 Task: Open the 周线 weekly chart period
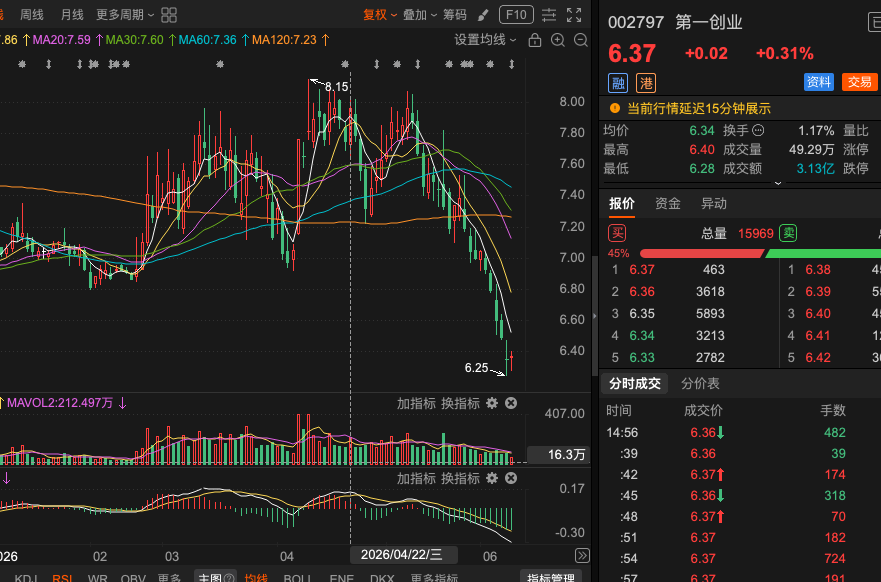pyautogui.click(x=31, y=15)
